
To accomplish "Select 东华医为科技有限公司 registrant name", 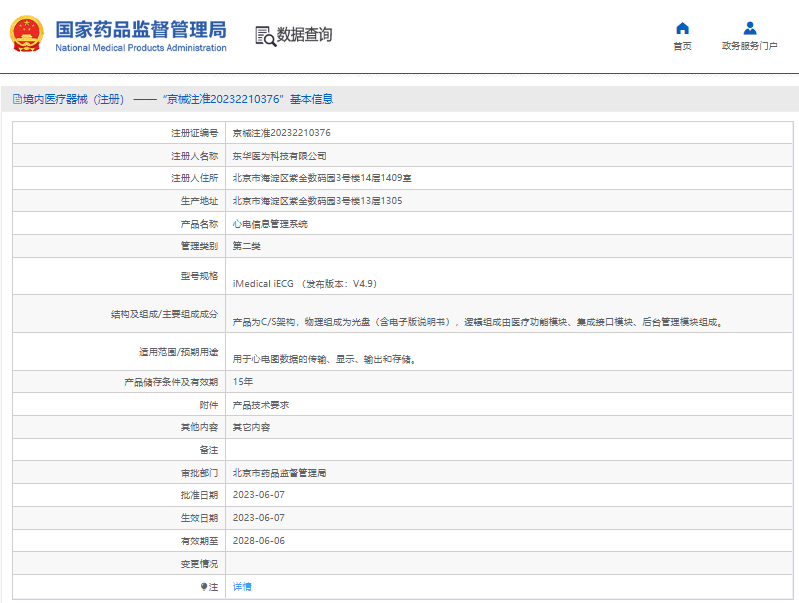I will click(x=279, y=156).
